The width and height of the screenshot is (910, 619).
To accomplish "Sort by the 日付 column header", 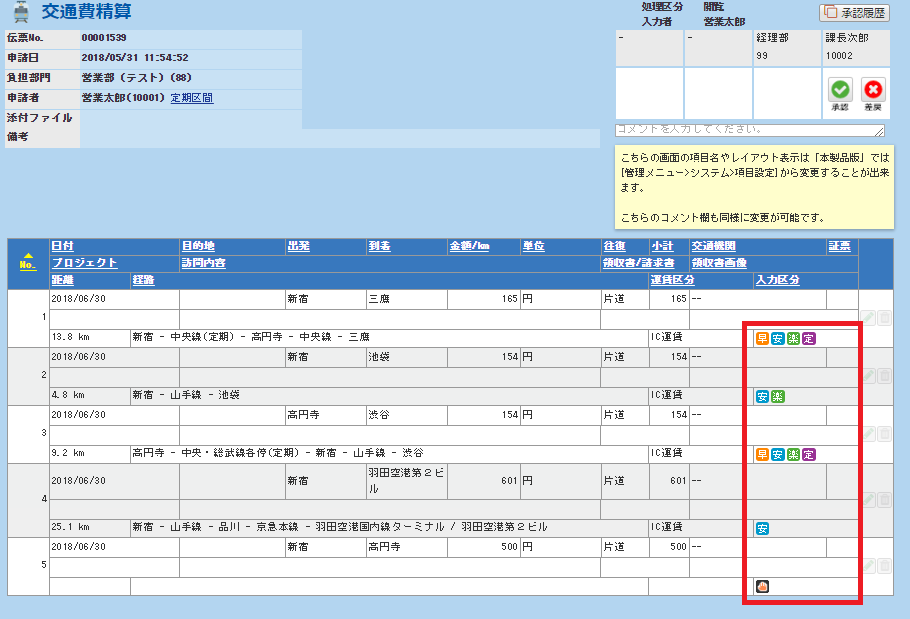I will pyautogui.click(x=62, y=246).
